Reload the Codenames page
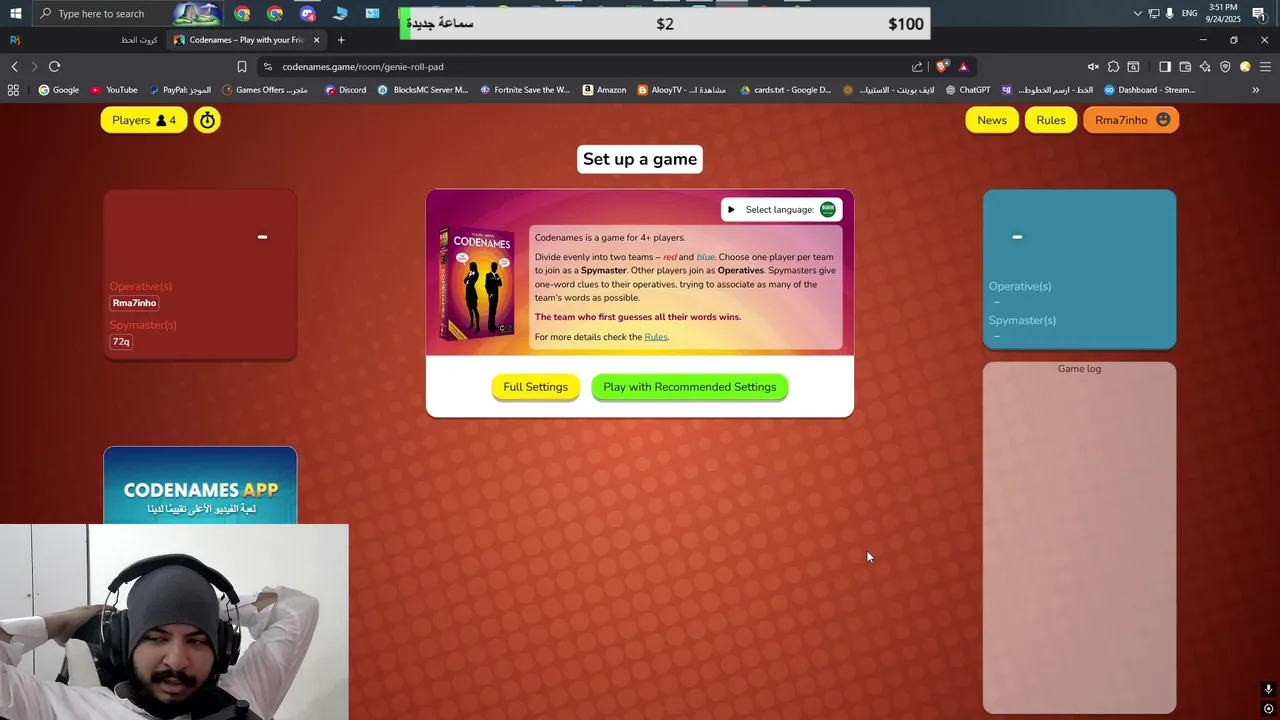Viewport: 1280px width, 720px height. [x=54, y=67]
